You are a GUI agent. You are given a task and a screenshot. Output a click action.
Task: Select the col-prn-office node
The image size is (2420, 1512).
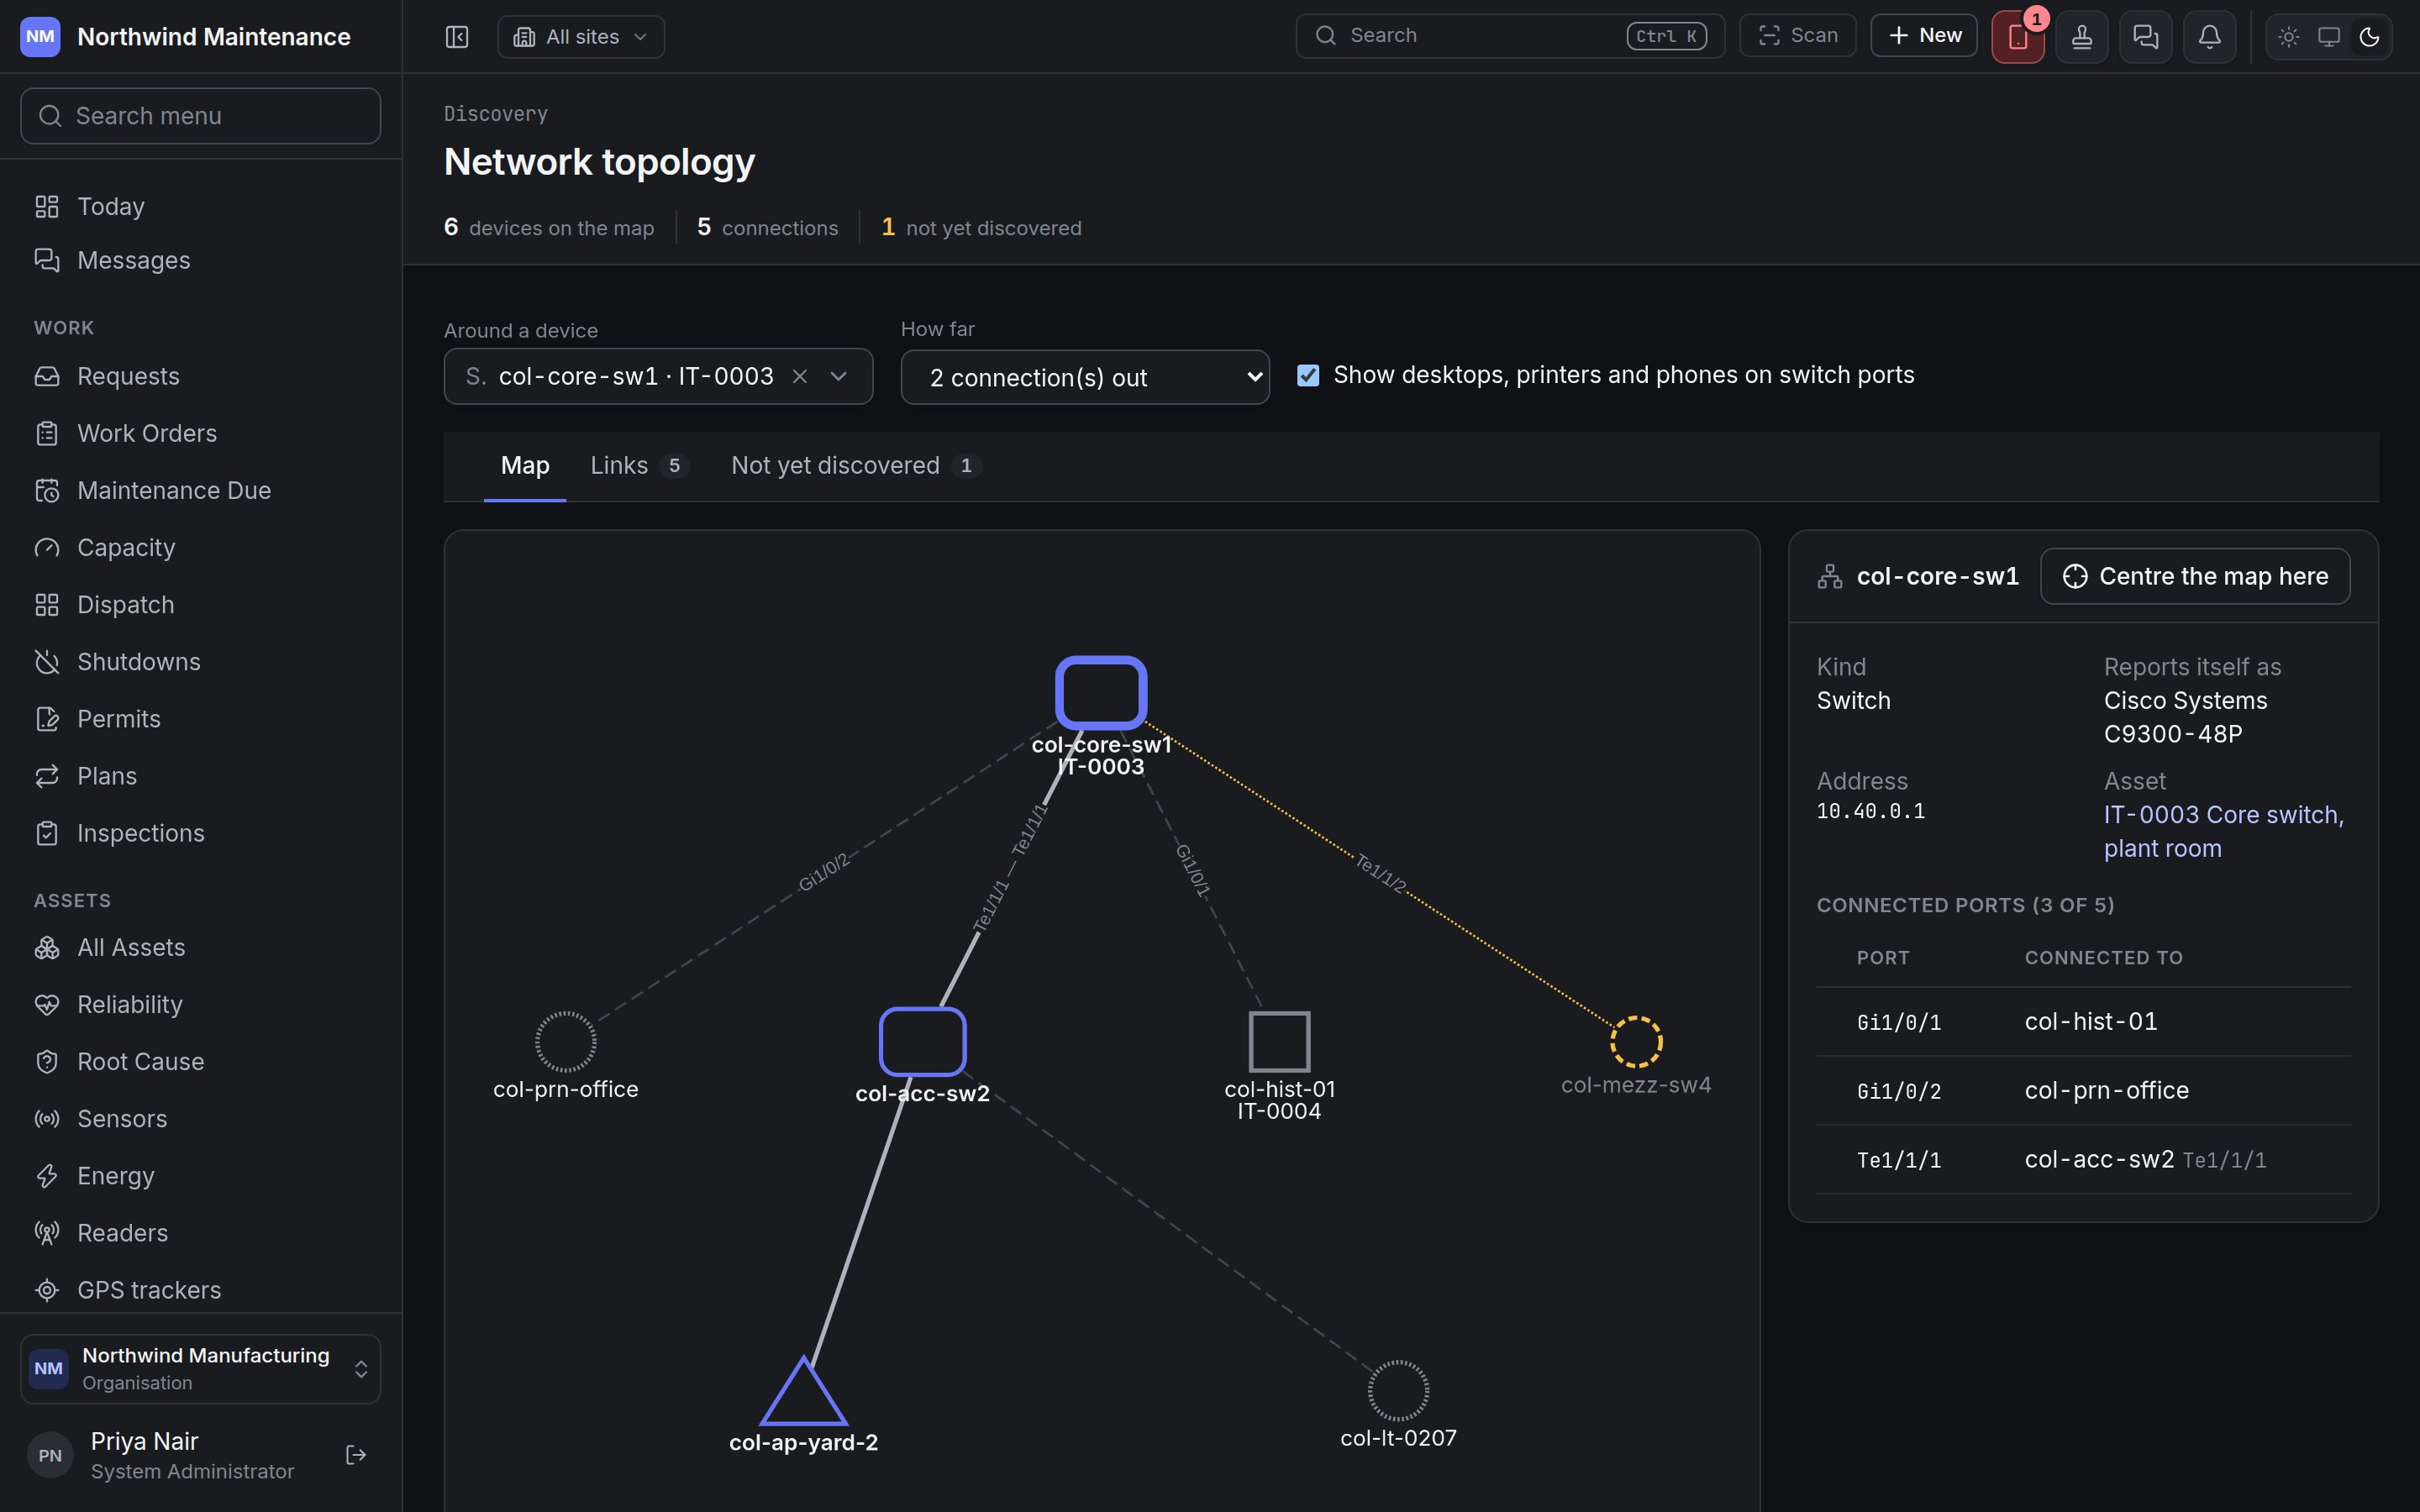tap(565, 1041)
